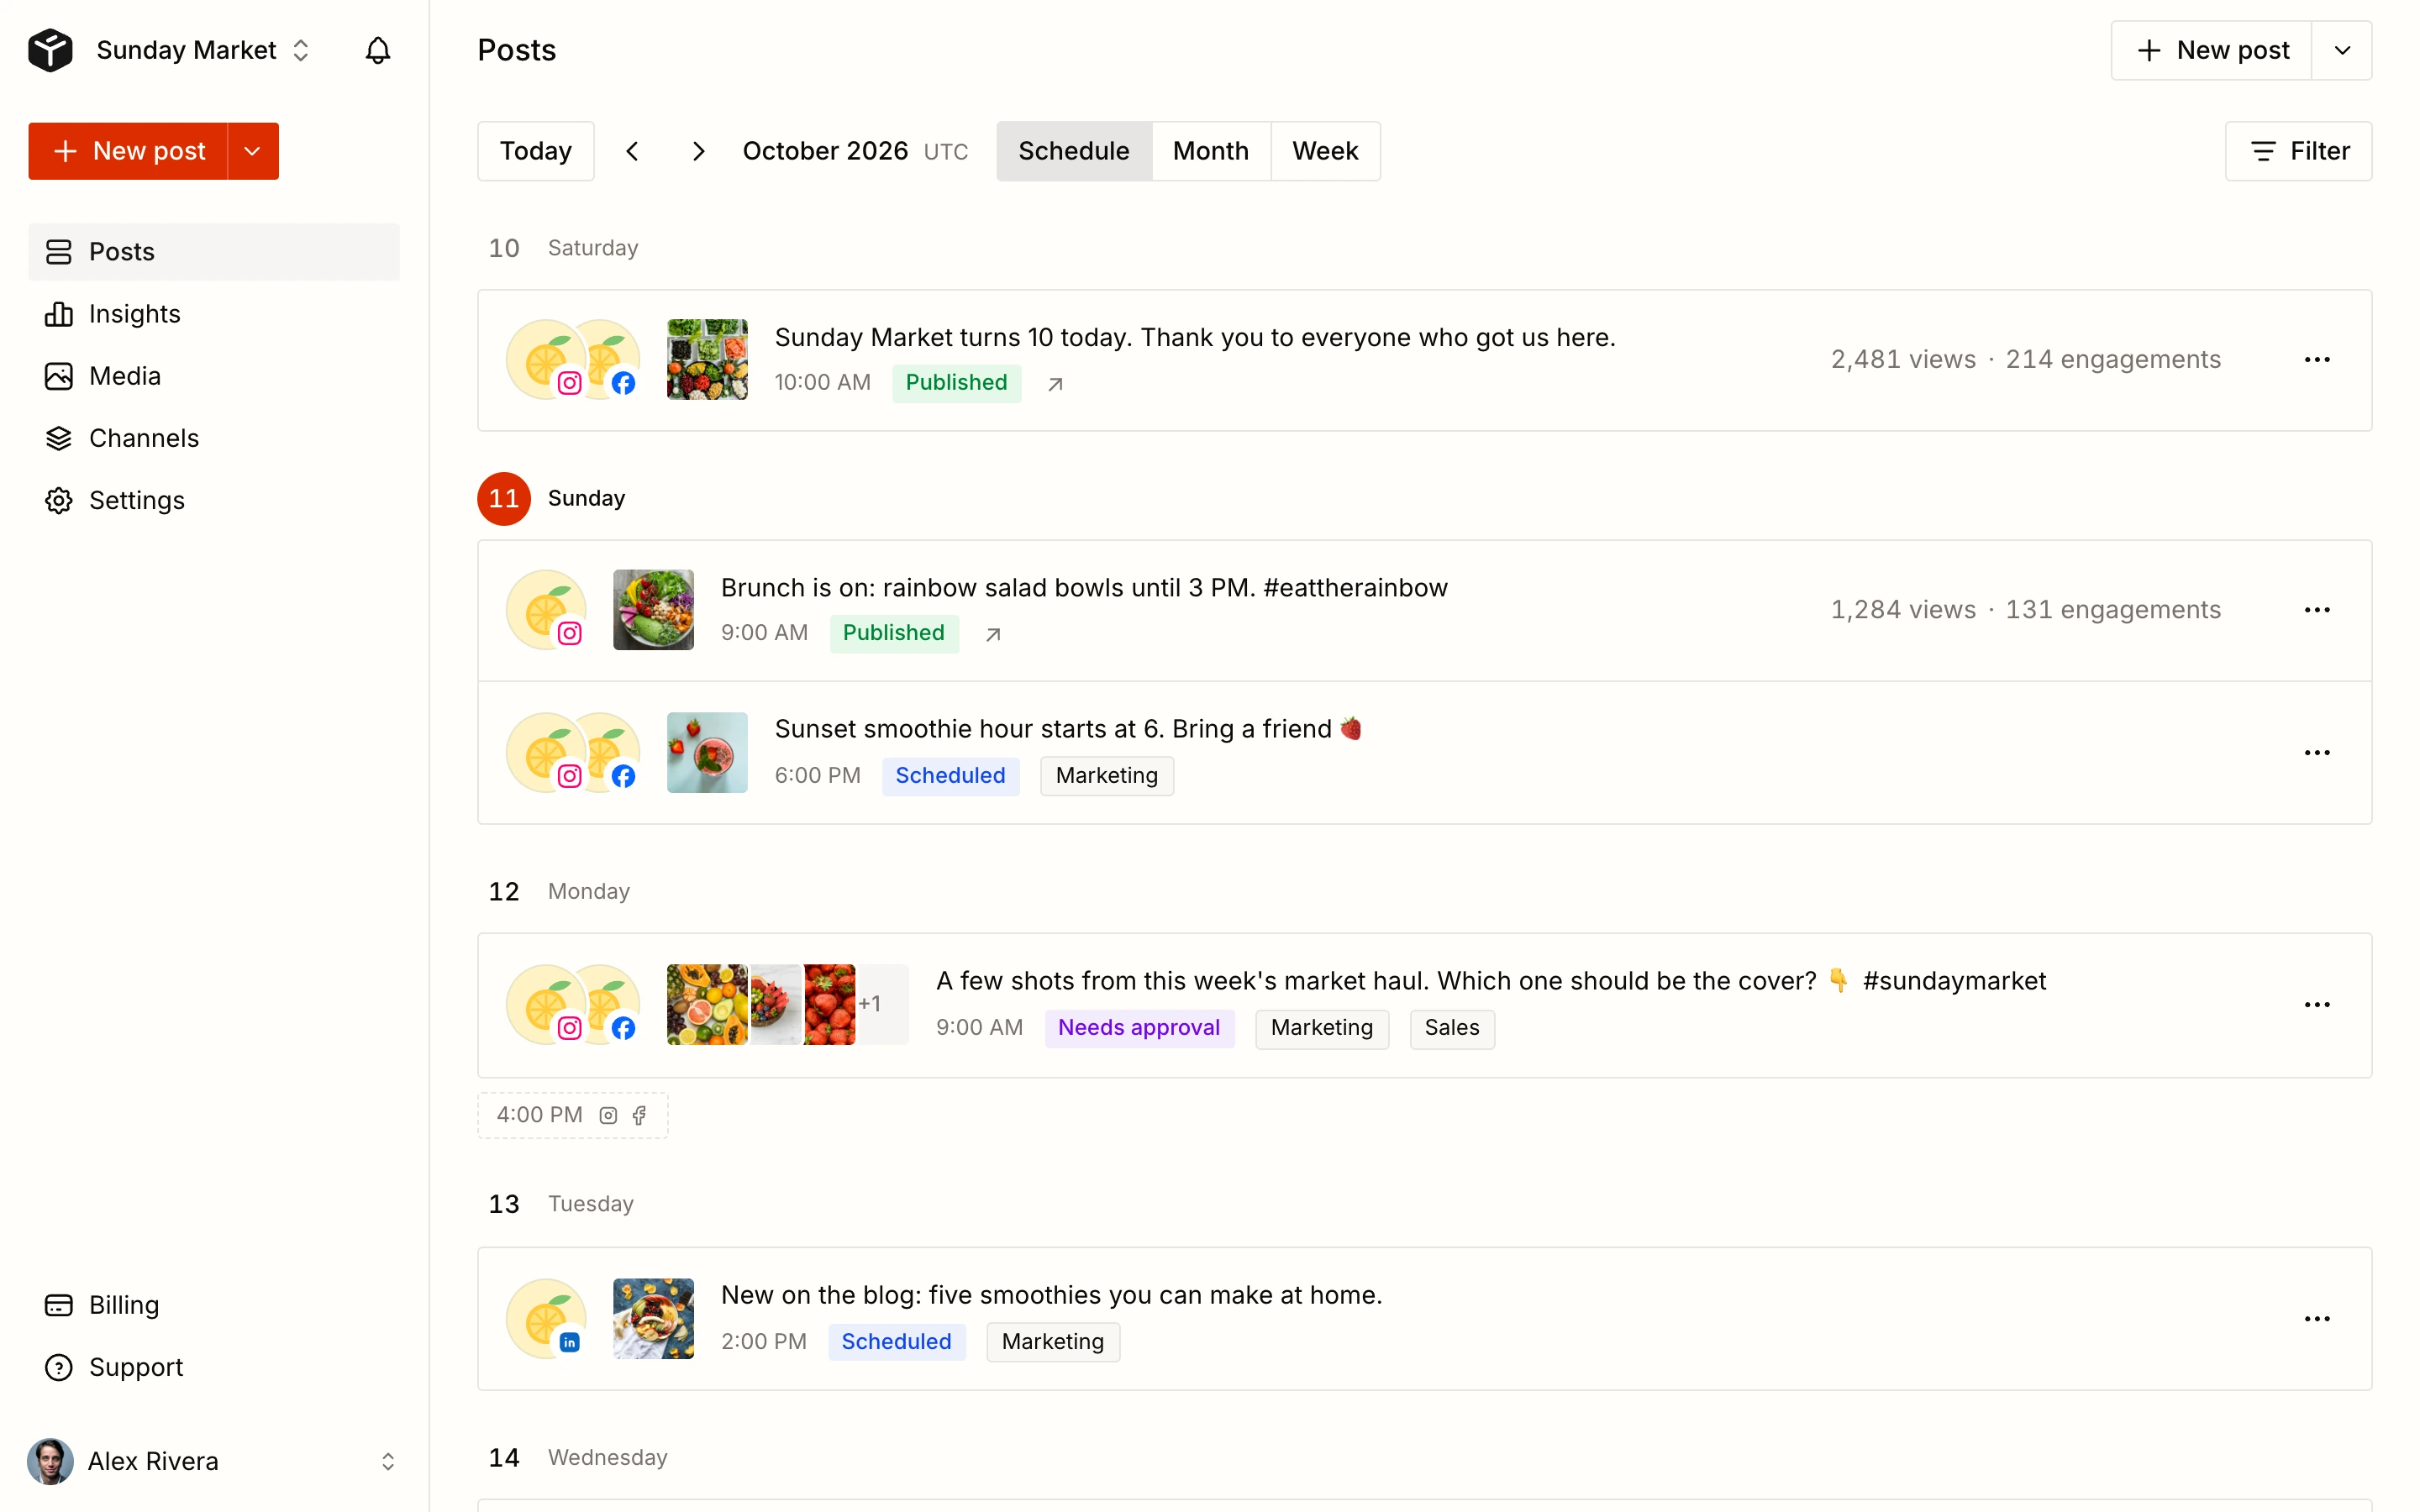Image resolution: width=2420 pixels, height=1512 pixels.
Task: Open Settings in the sidebar
Action: click(214, 500)
